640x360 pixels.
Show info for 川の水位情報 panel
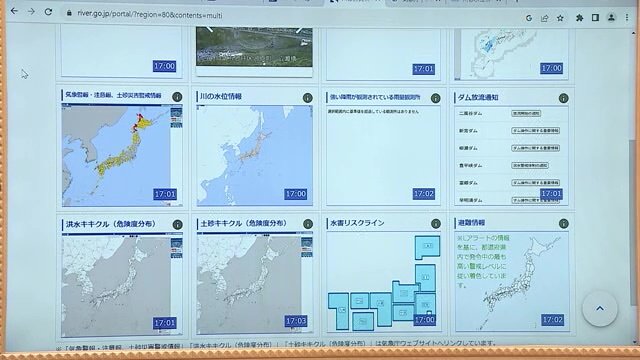pyautogui.click(x=307, y=98)
